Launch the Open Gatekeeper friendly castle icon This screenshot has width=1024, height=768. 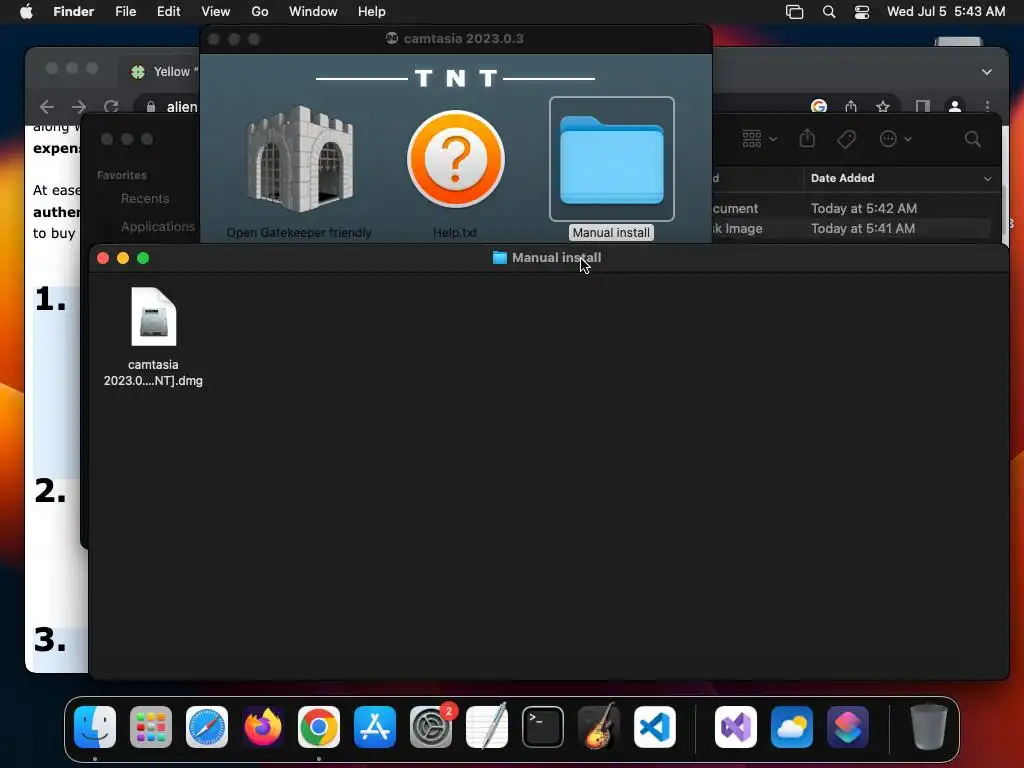tap(300, 159)
